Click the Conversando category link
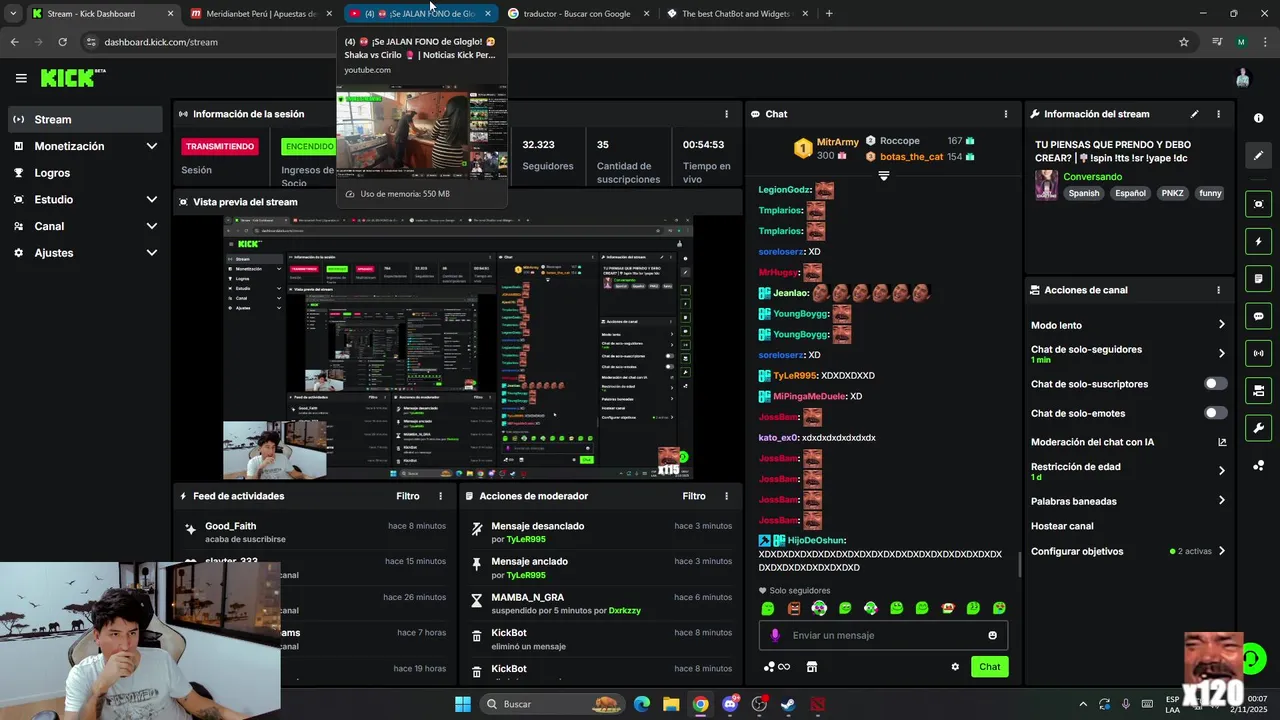The height and width of the screenshot is (720, 1280). 1092,177
